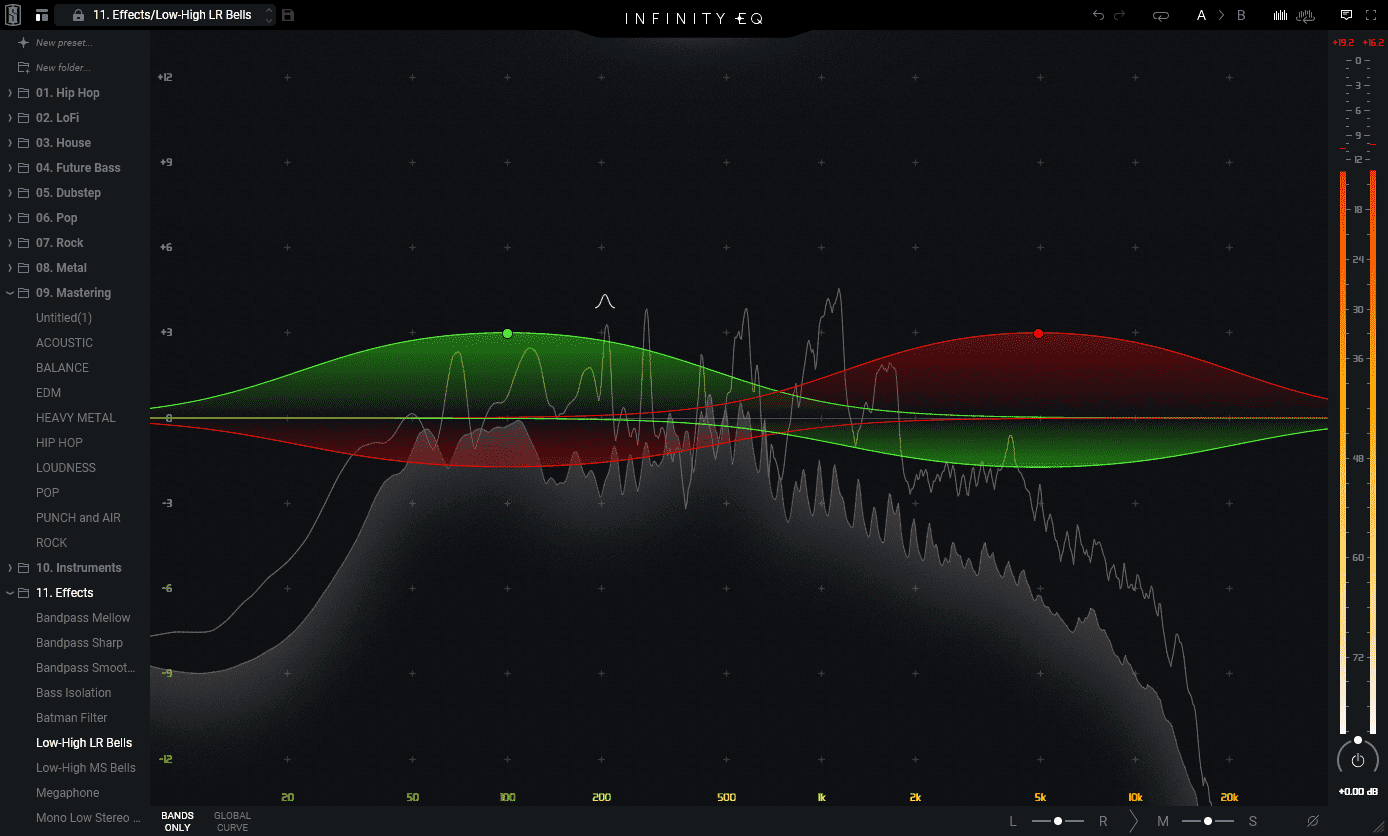
Task: Step presets with up-down arrows
Action: [x=269, y=15]
